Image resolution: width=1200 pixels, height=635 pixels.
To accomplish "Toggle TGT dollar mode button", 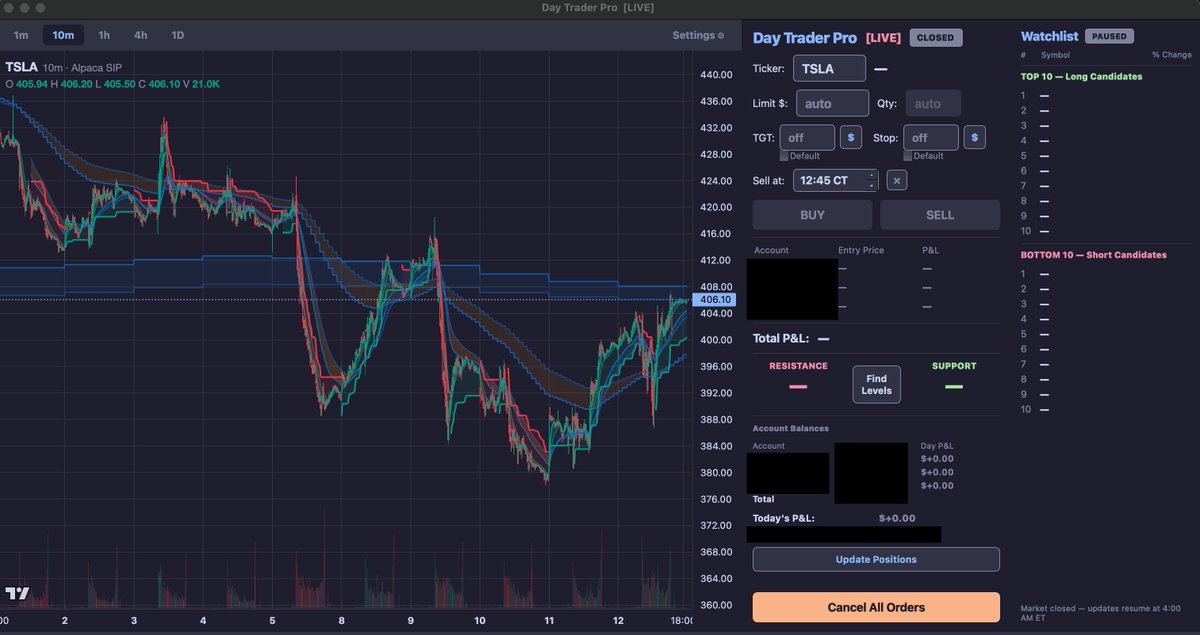I will (x=851, y=138).
